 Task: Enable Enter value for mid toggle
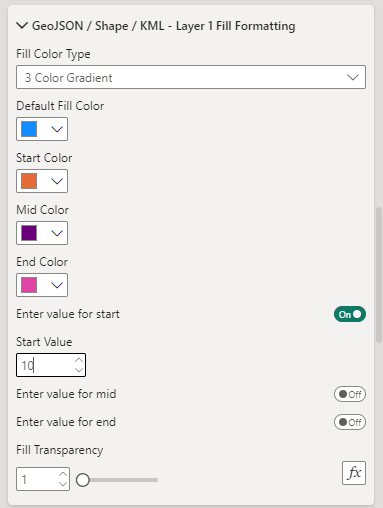[x=350, y=394]
